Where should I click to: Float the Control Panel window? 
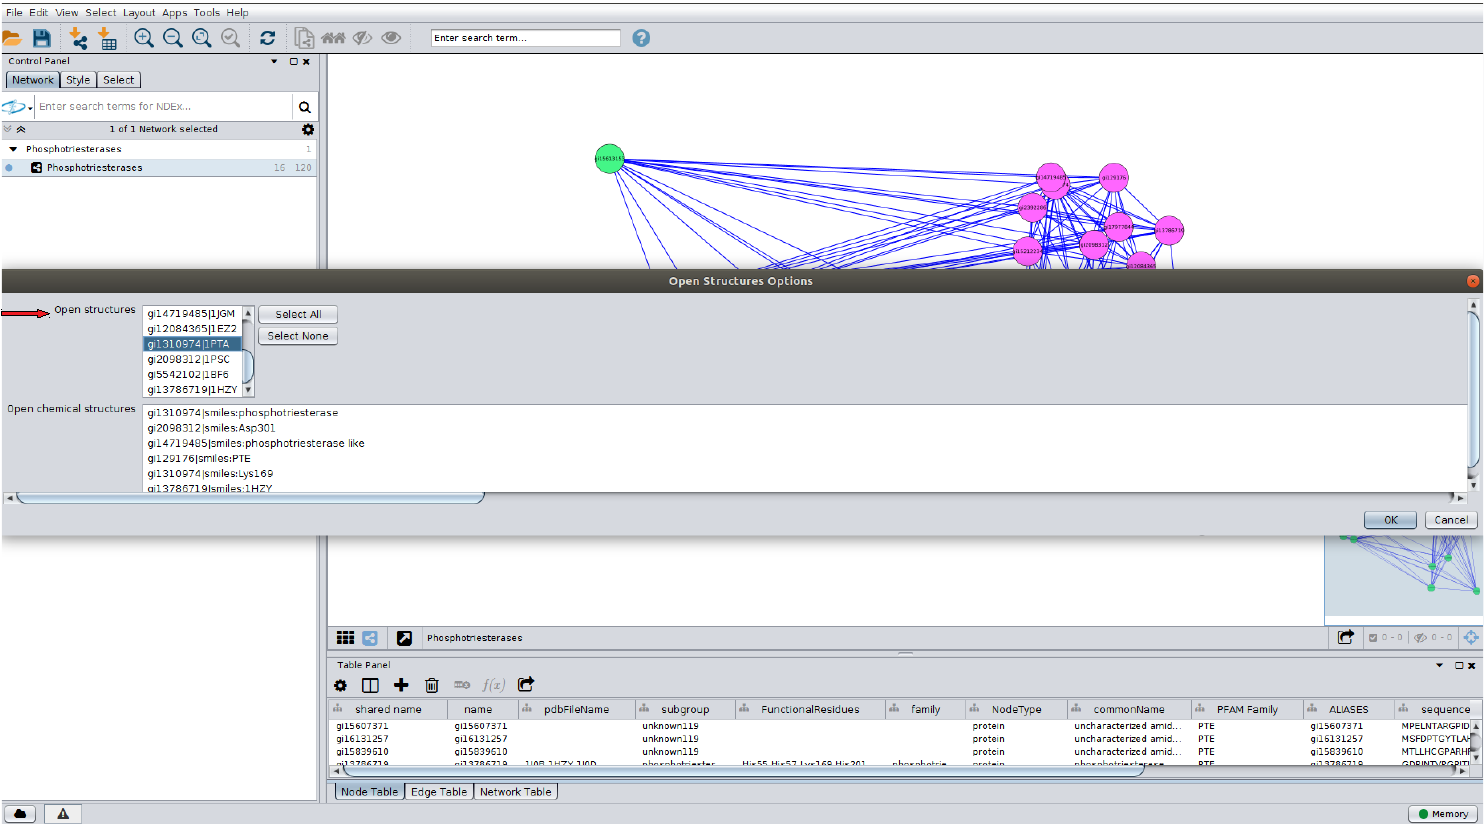[294, 61]
